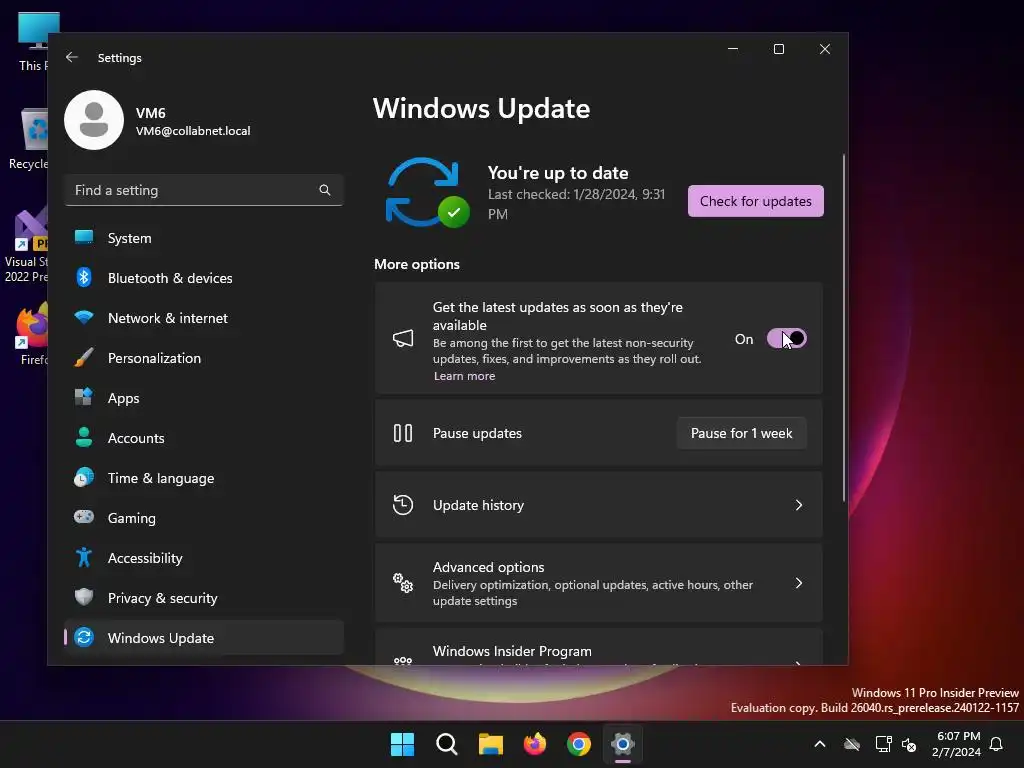The height and width of the screenshot is (768, 1024).
Task: Open the notification bell in system tray
Action: (996, 744)
